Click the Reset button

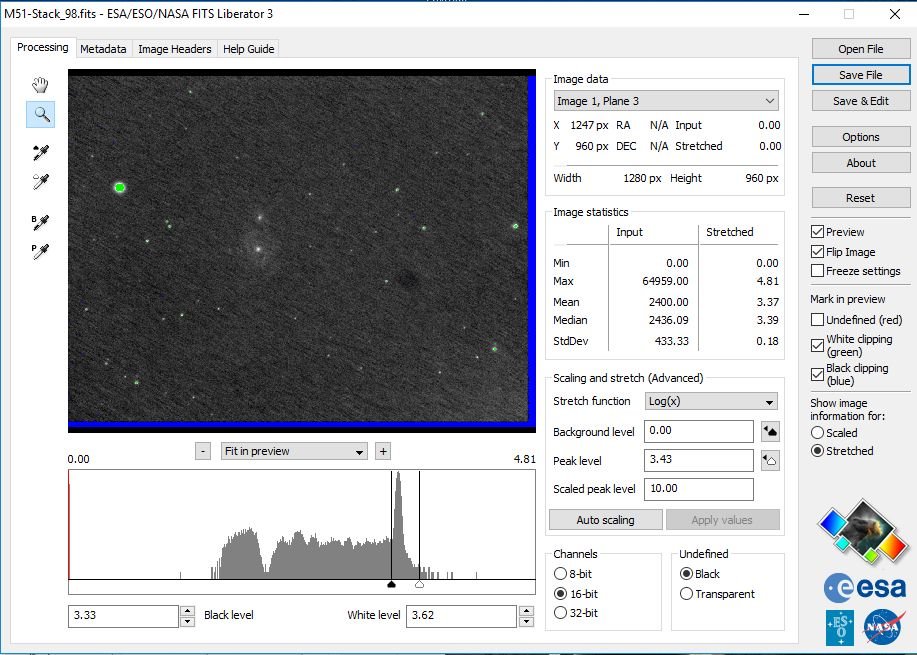(x=861, y=198)
